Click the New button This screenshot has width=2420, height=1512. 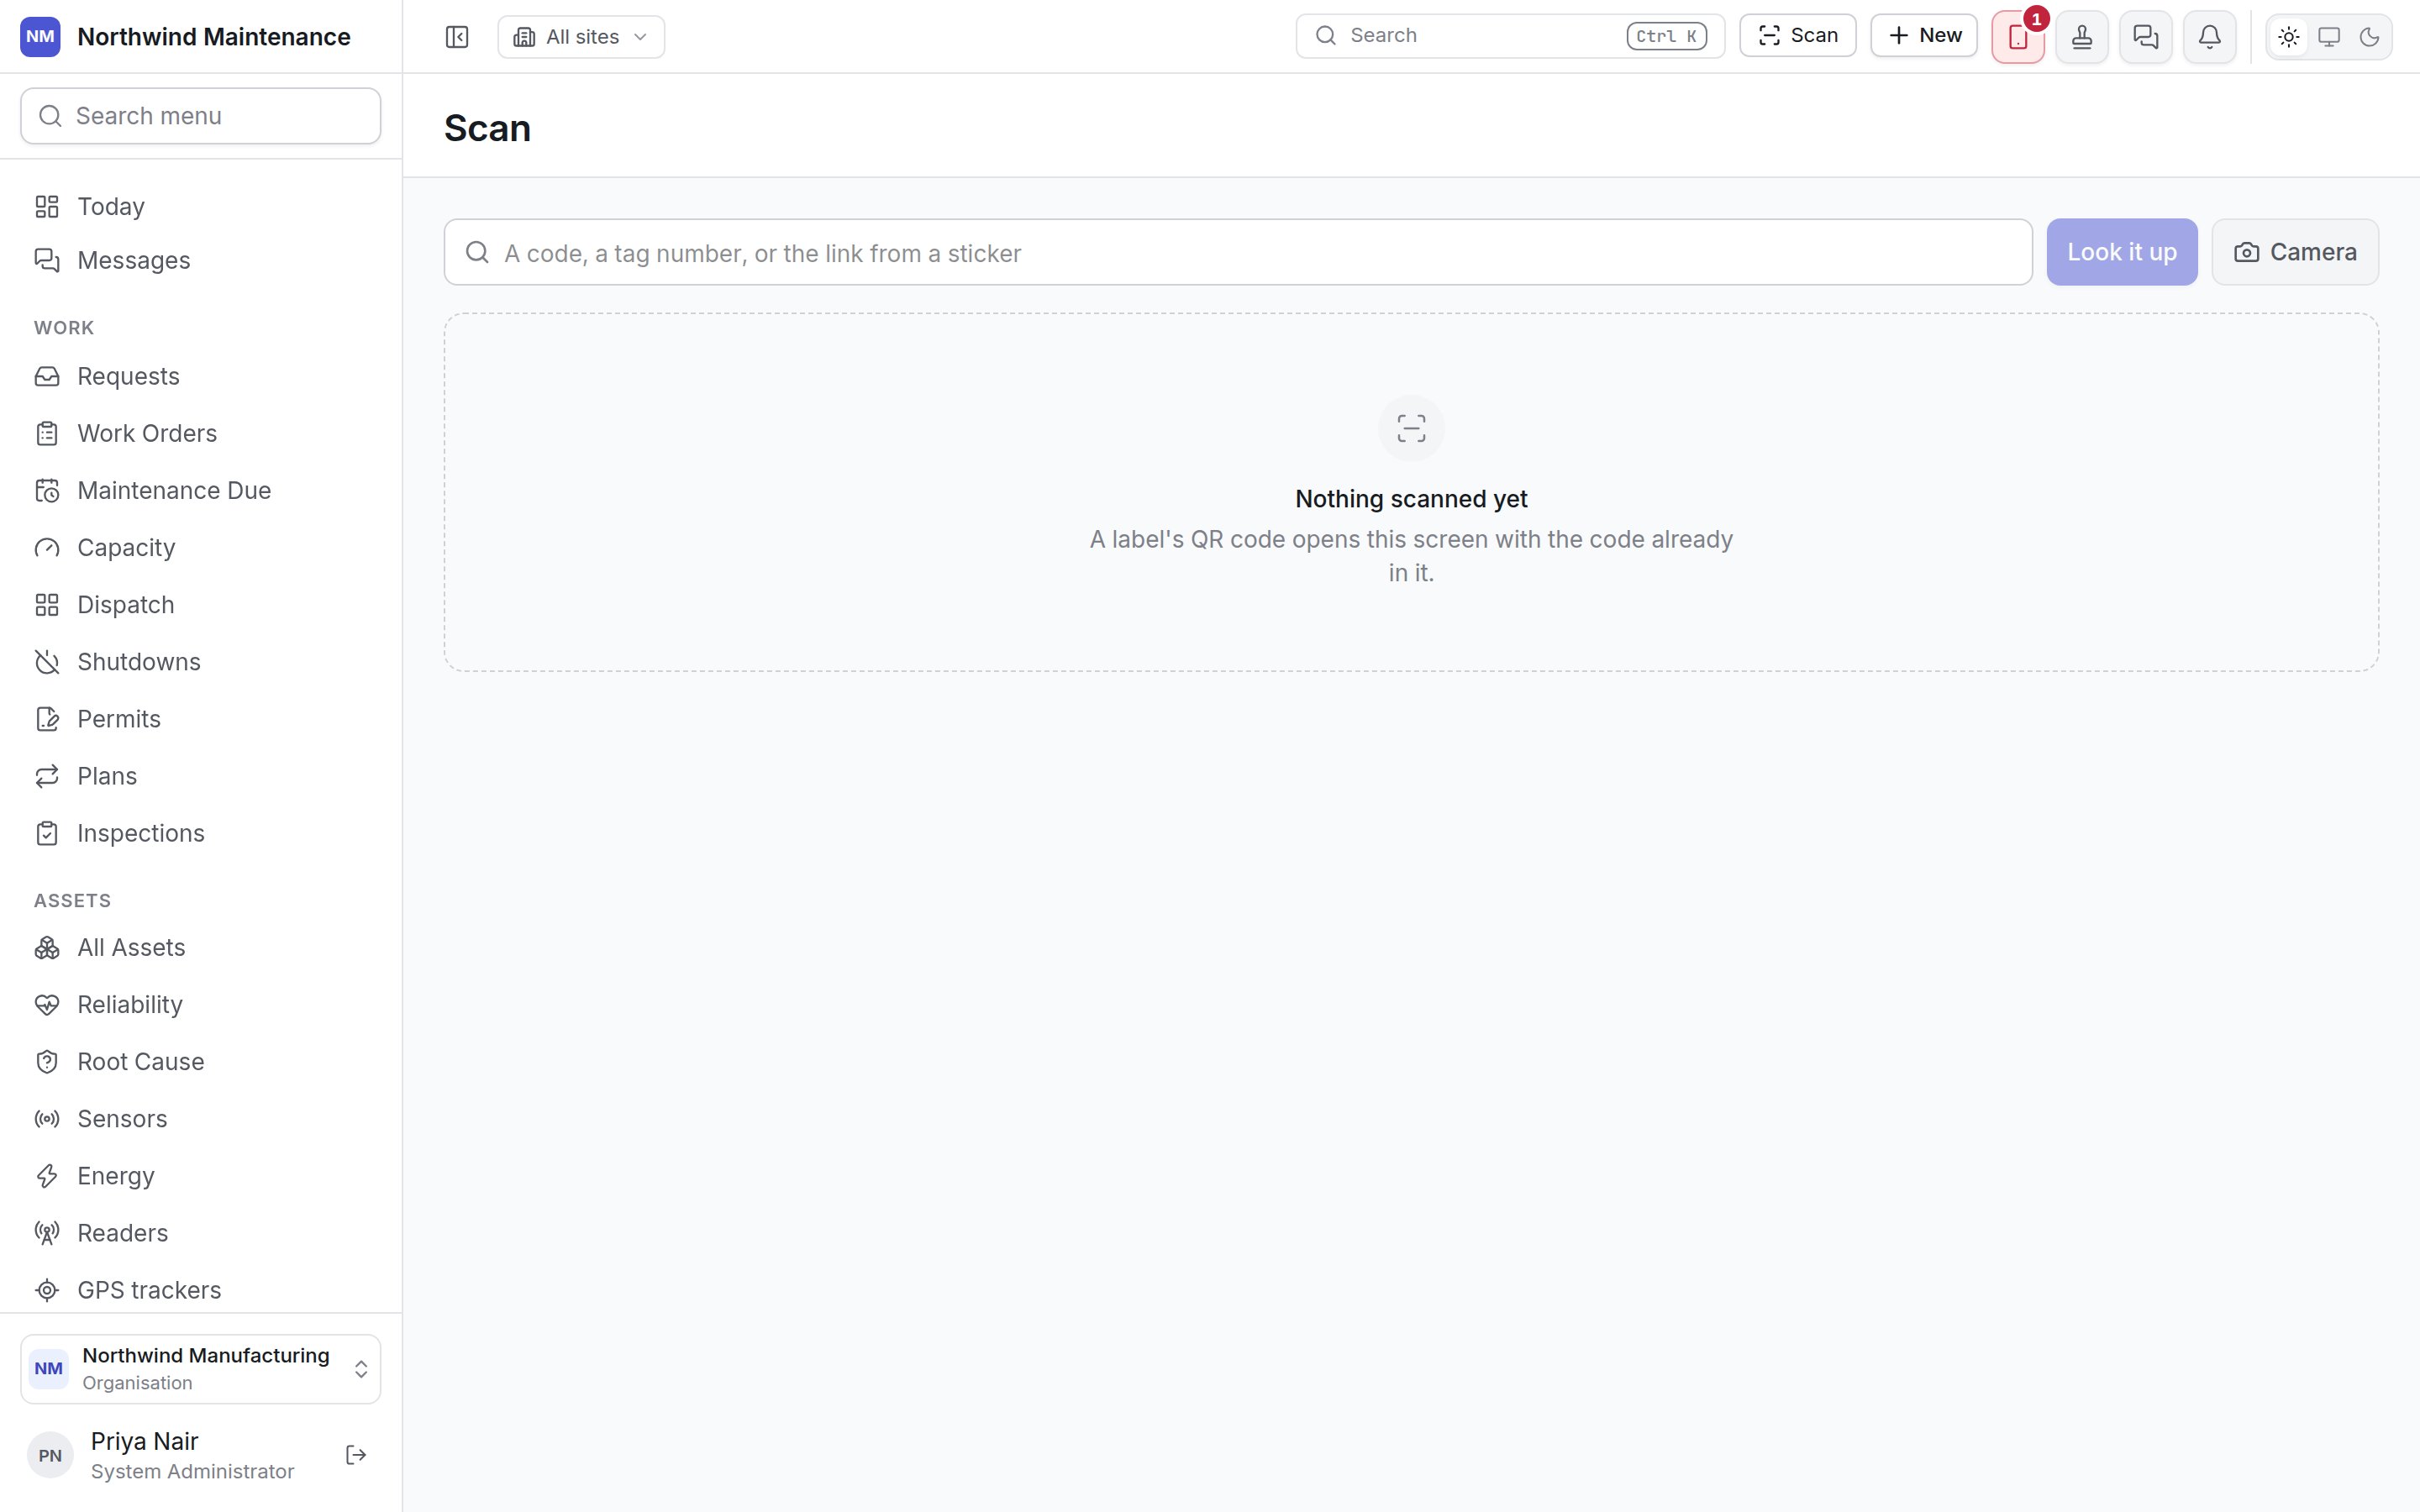click(x=1924, y=36)
